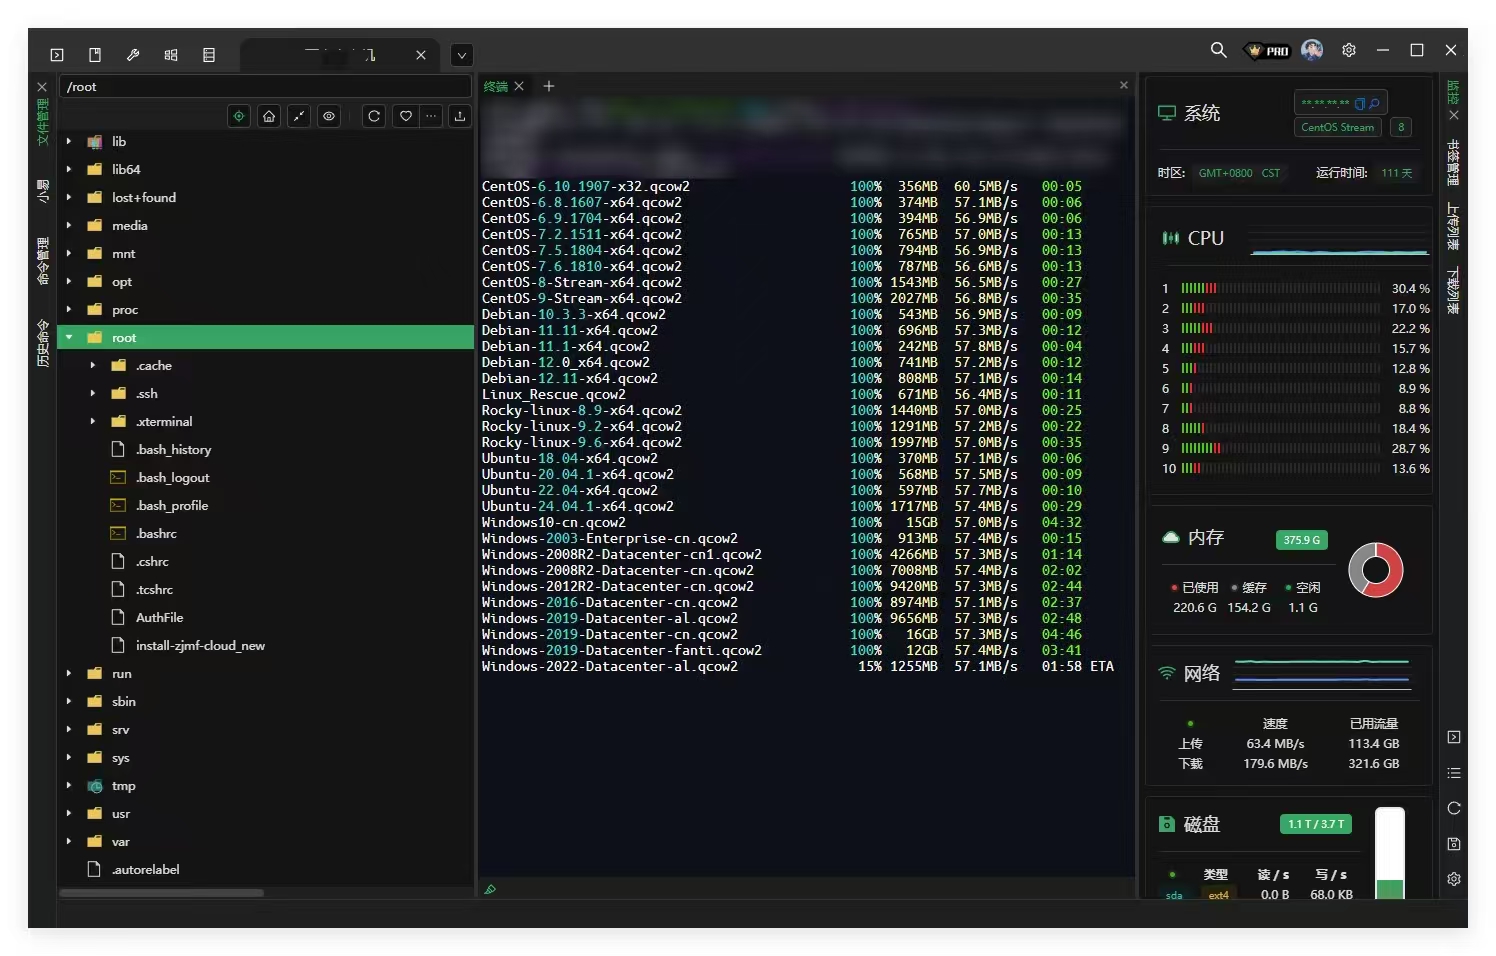
Task: Click the home directory icon in file toolbar
Action: coord(269,116)
